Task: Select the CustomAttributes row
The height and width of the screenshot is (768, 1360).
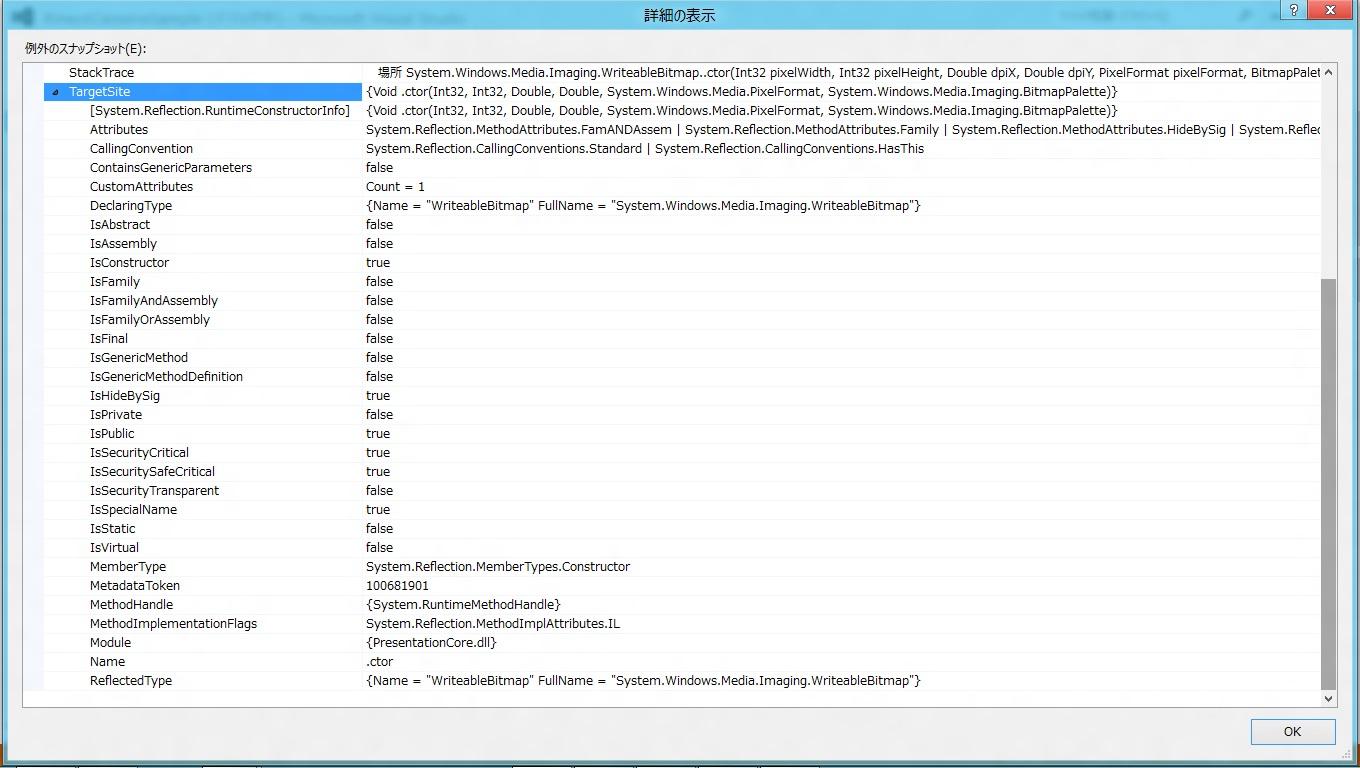Action: point(683,187)
